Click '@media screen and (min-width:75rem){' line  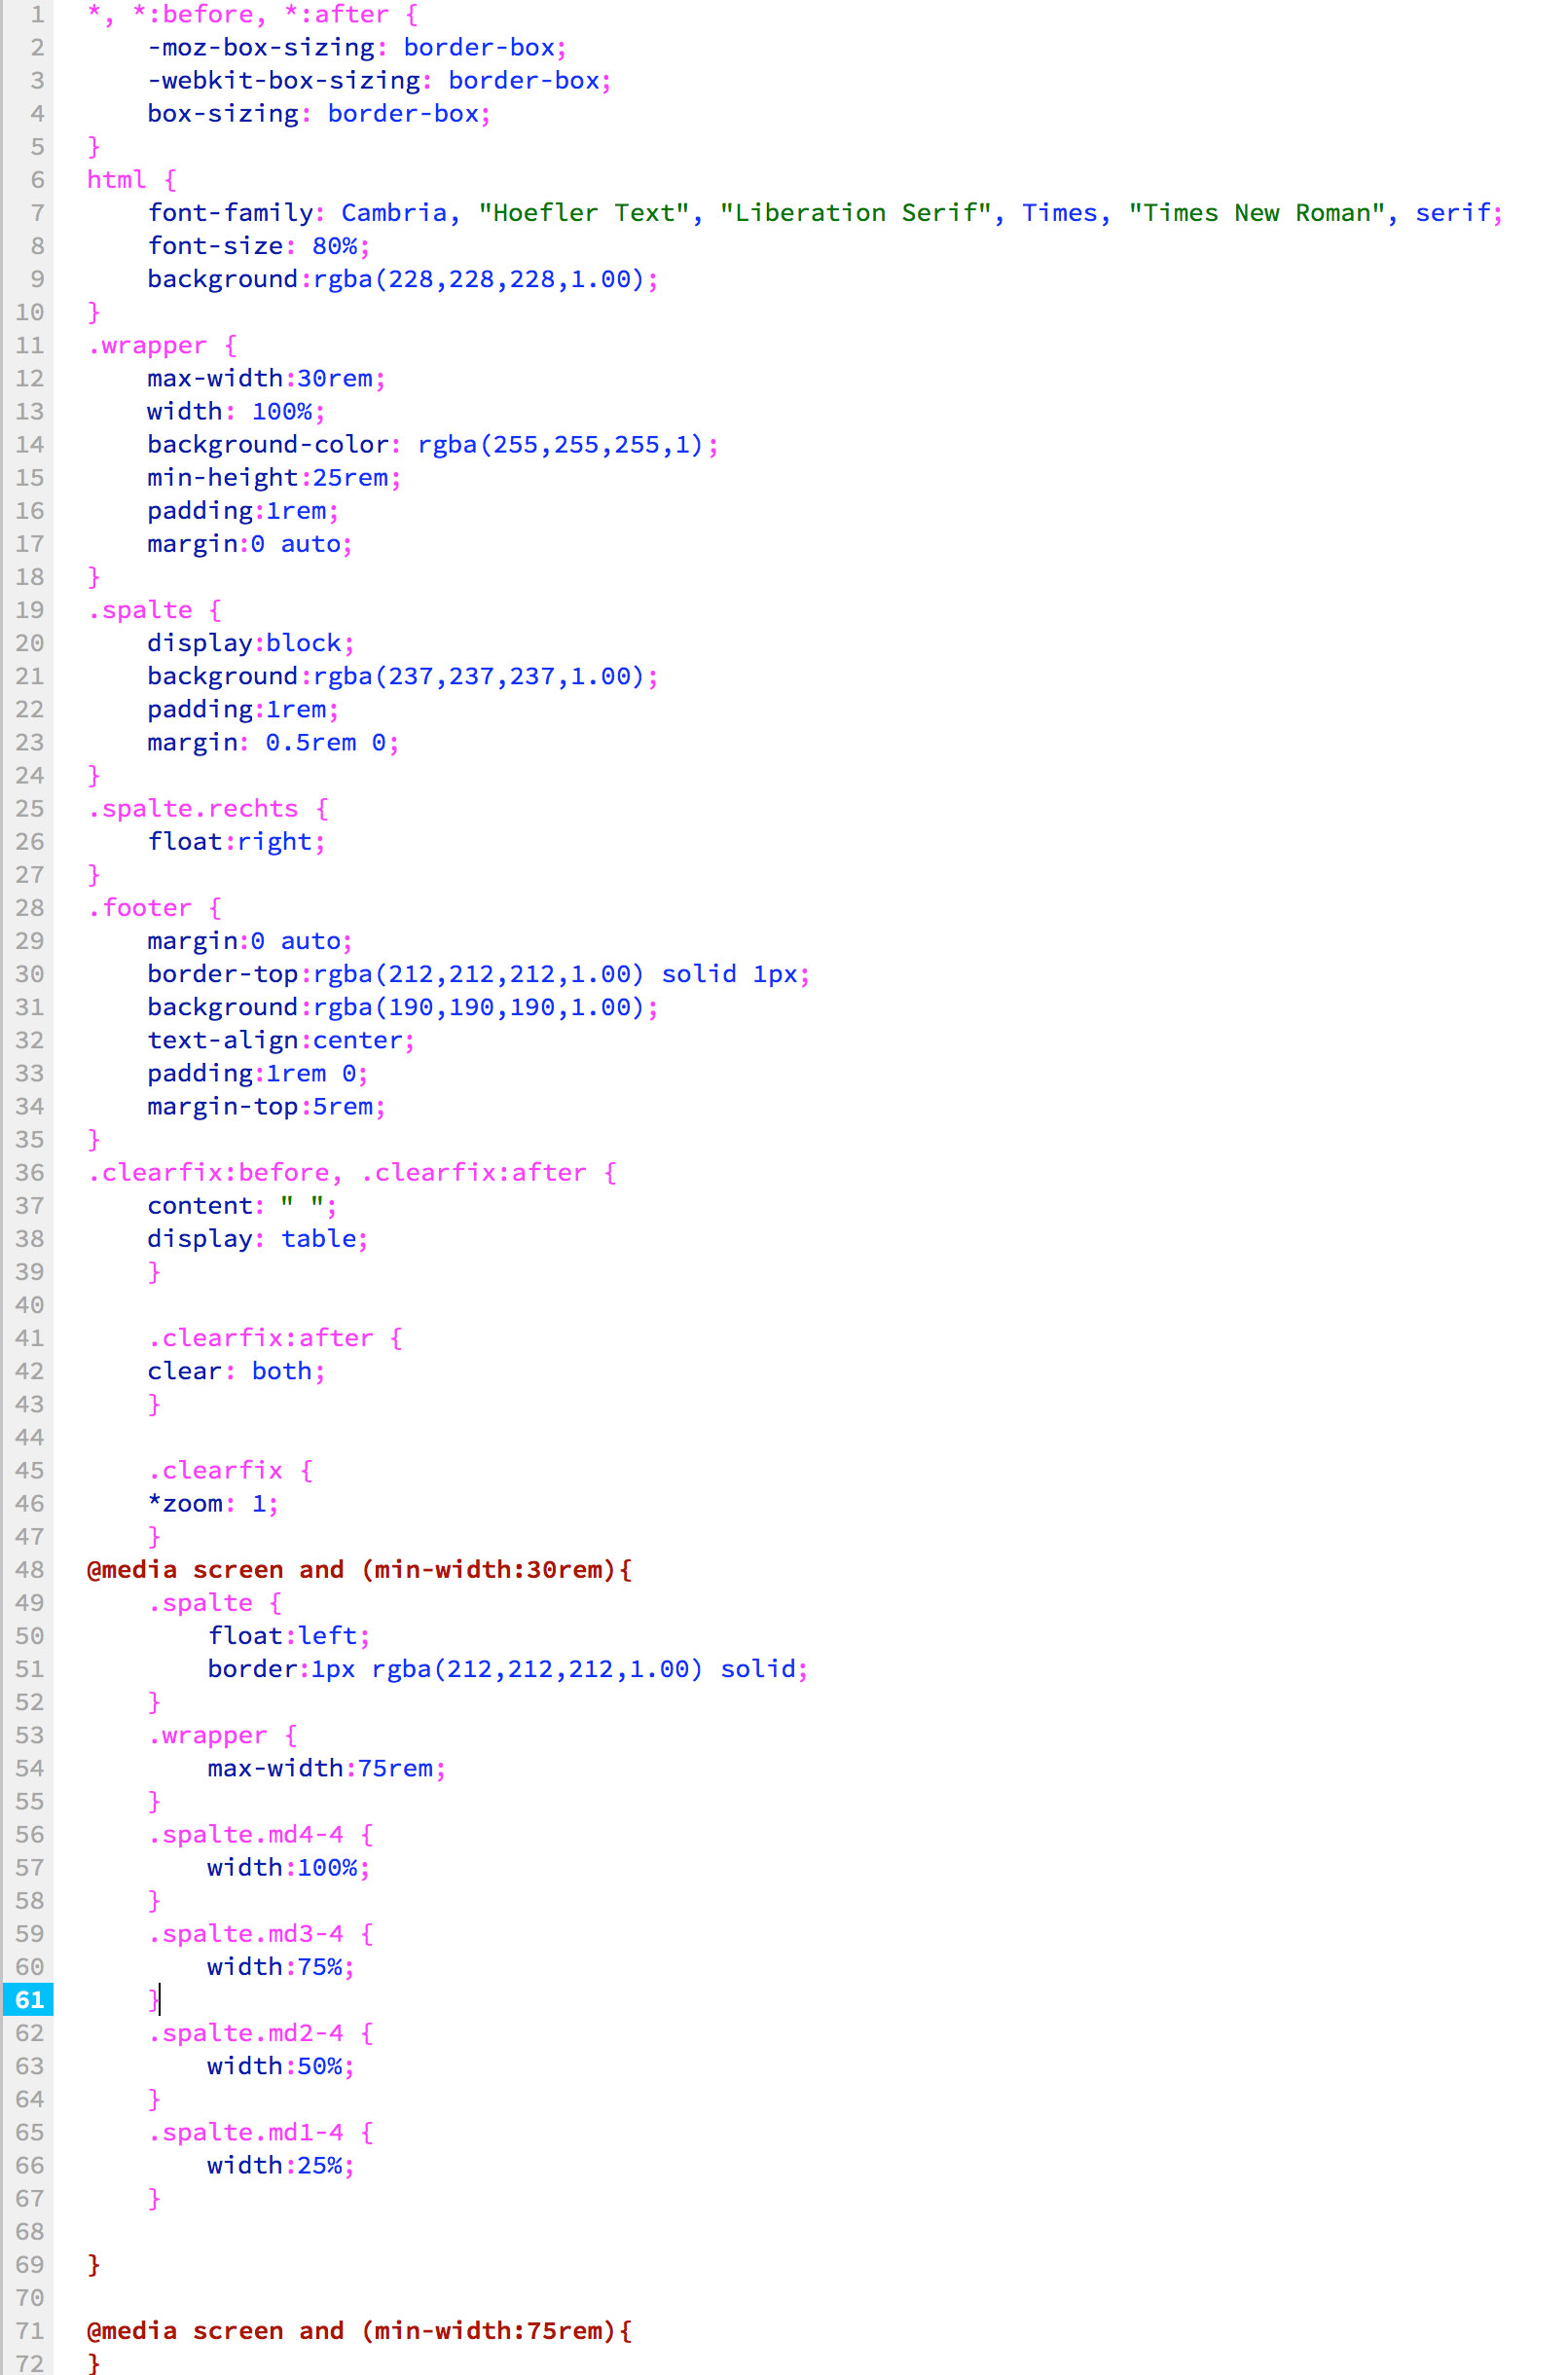[360, 2331]
